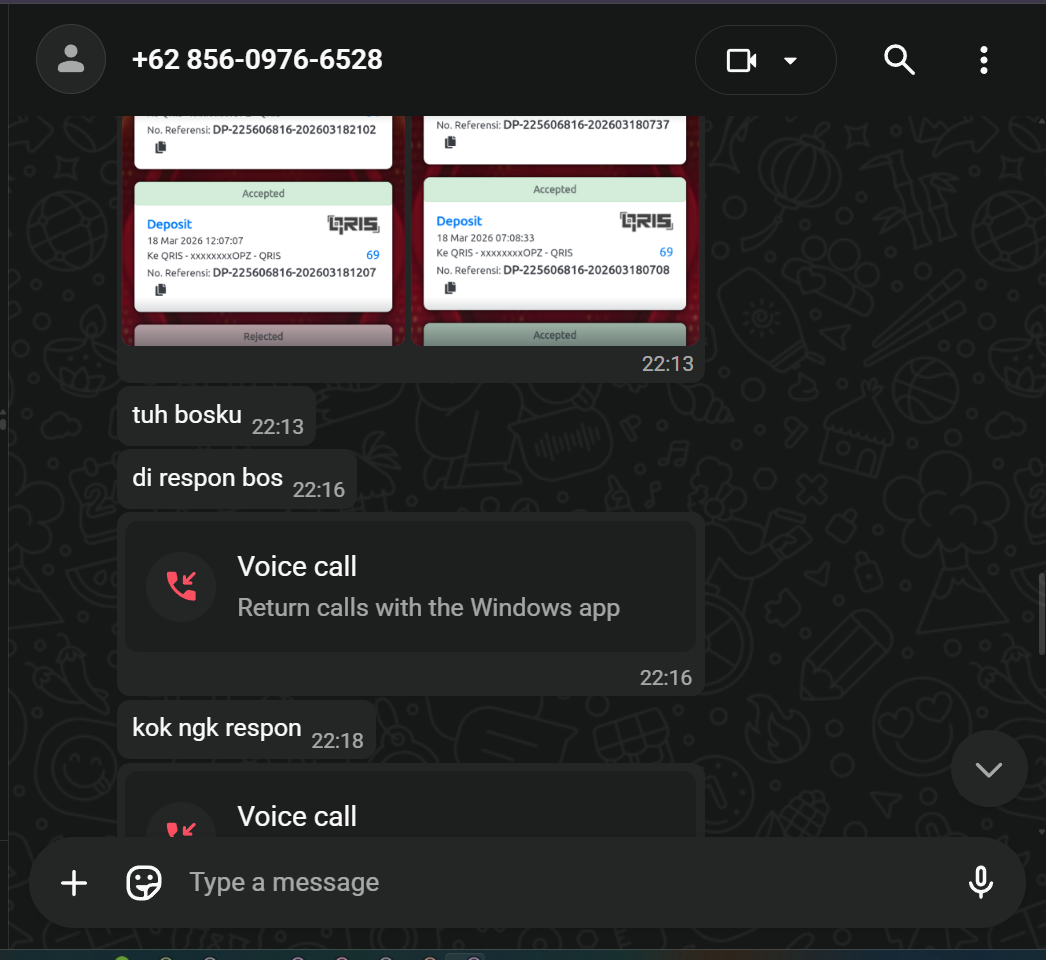Open the three-dot chat menu
The width and height of the screenshot is (1046, 960).
(x=983, y=60)
